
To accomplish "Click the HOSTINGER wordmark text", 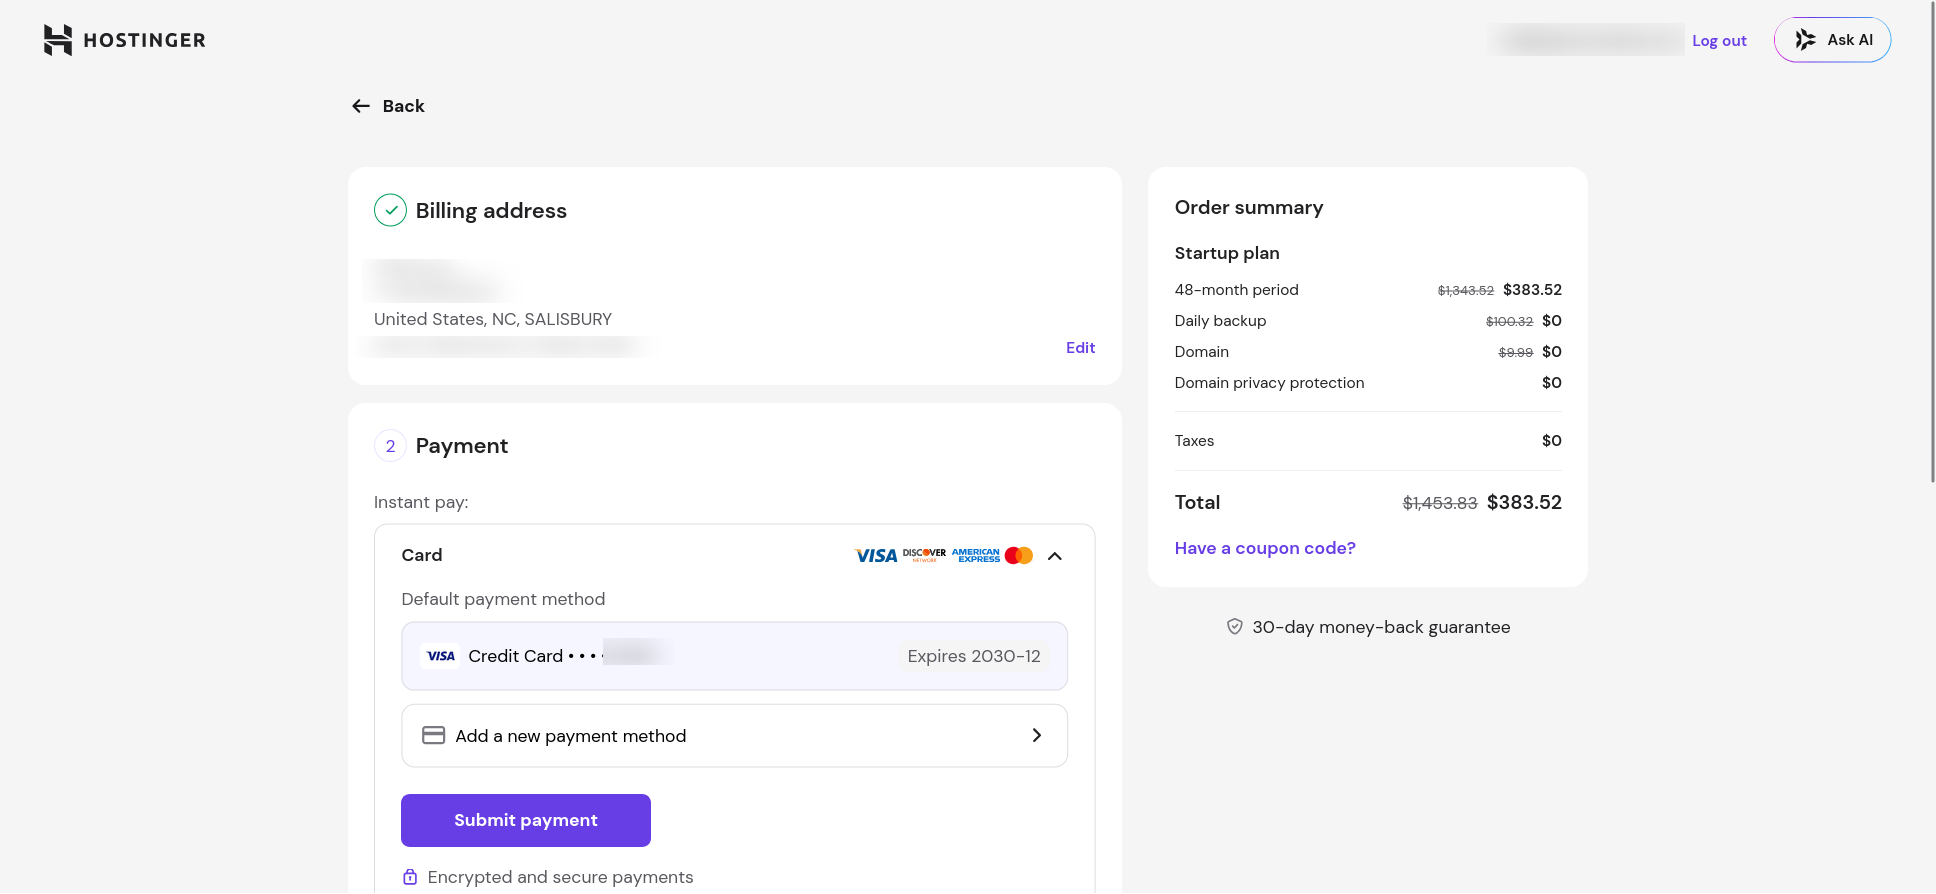I will [144, 40].
